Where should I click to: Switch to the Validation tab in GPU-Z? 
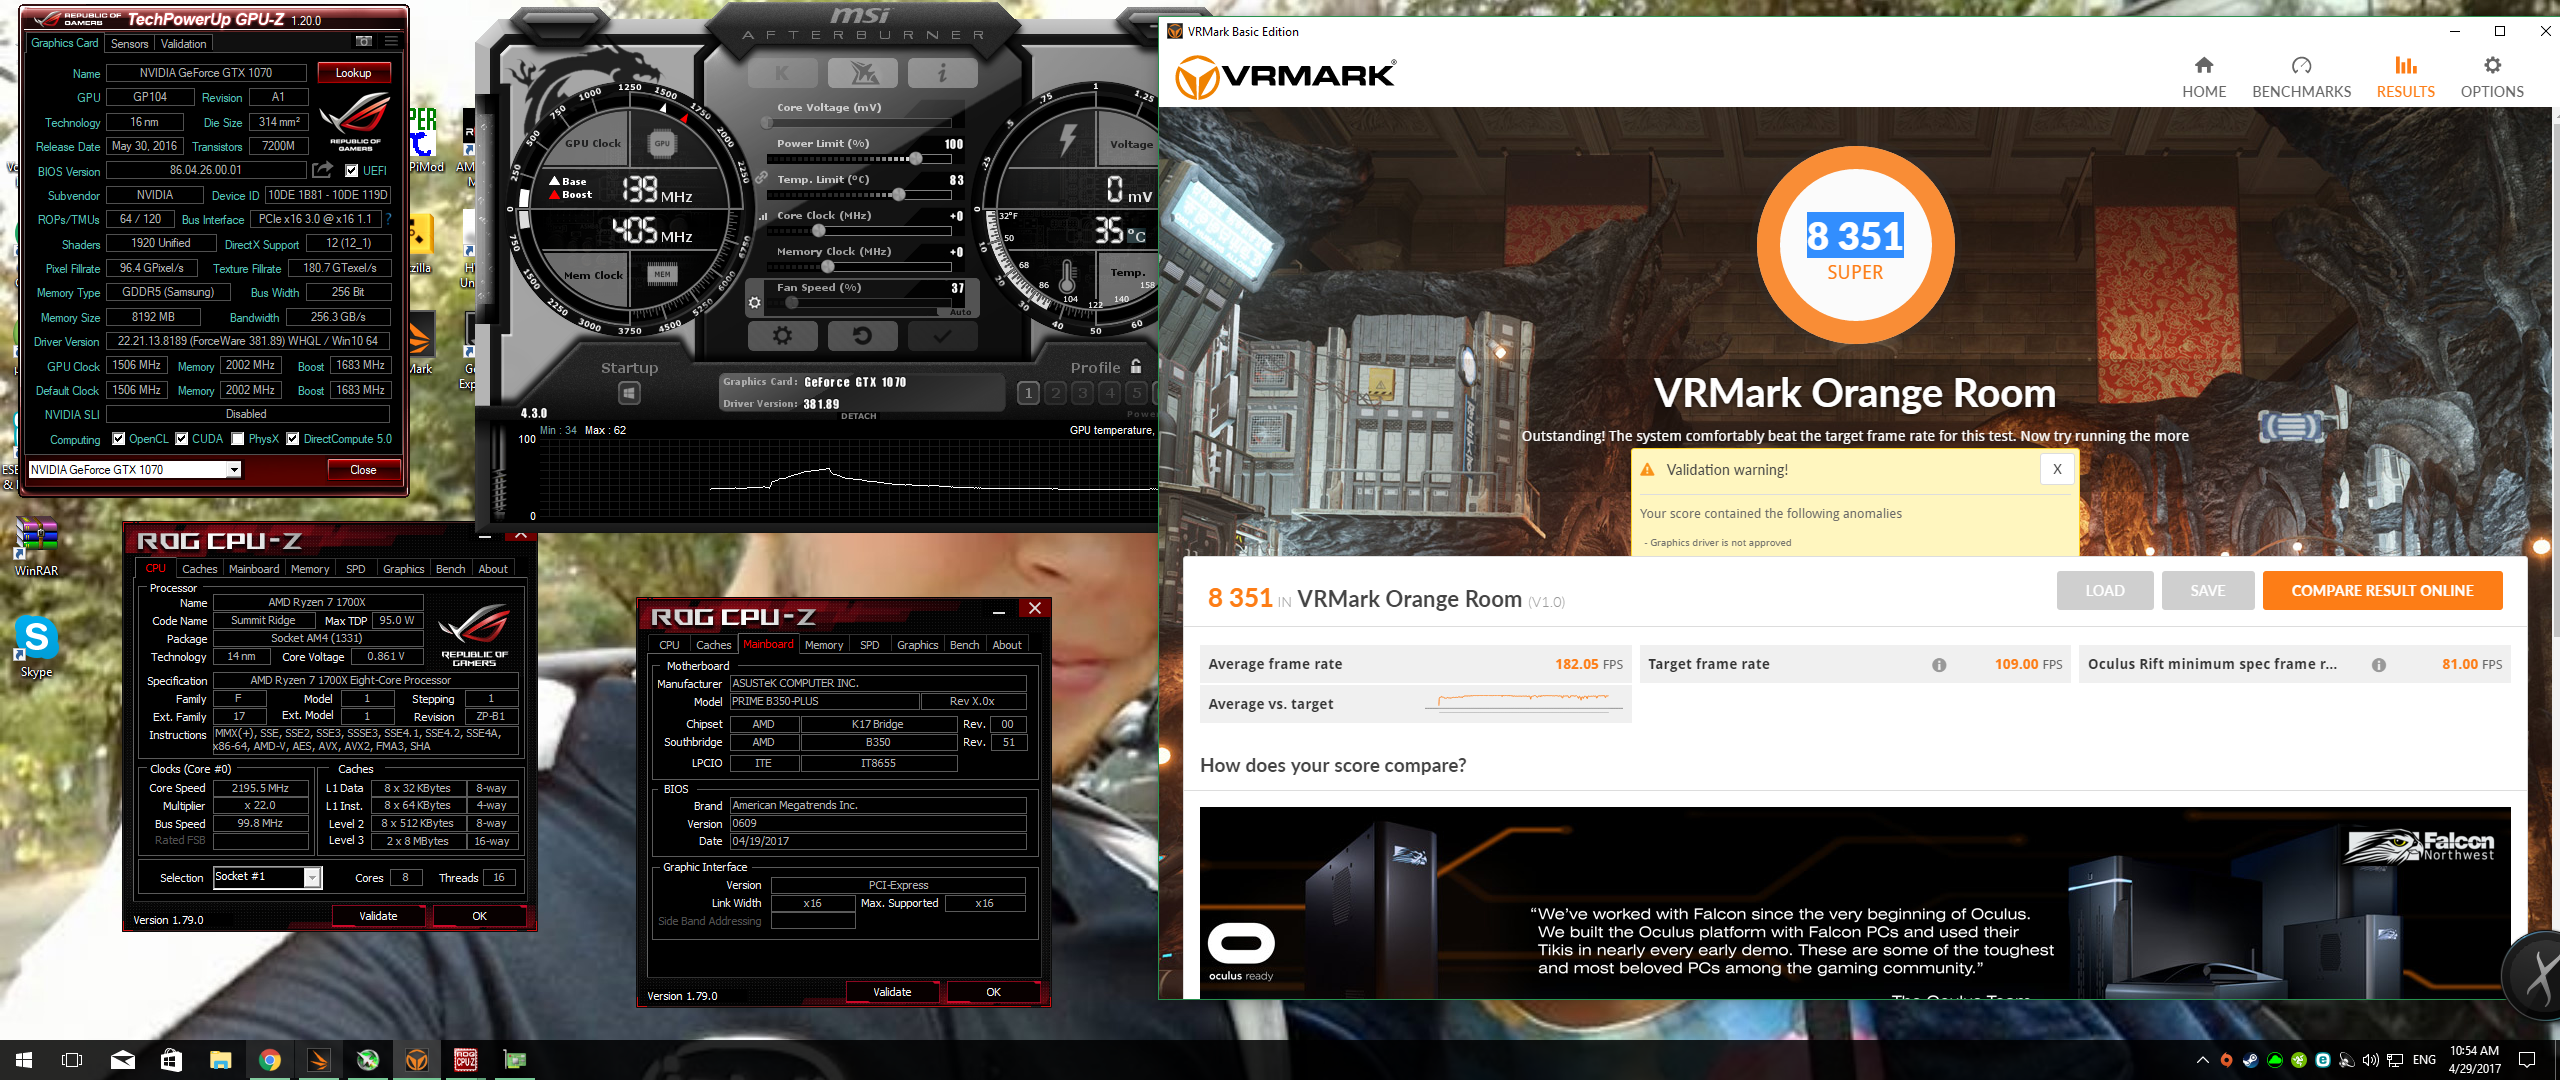click(x=184, y=44)
